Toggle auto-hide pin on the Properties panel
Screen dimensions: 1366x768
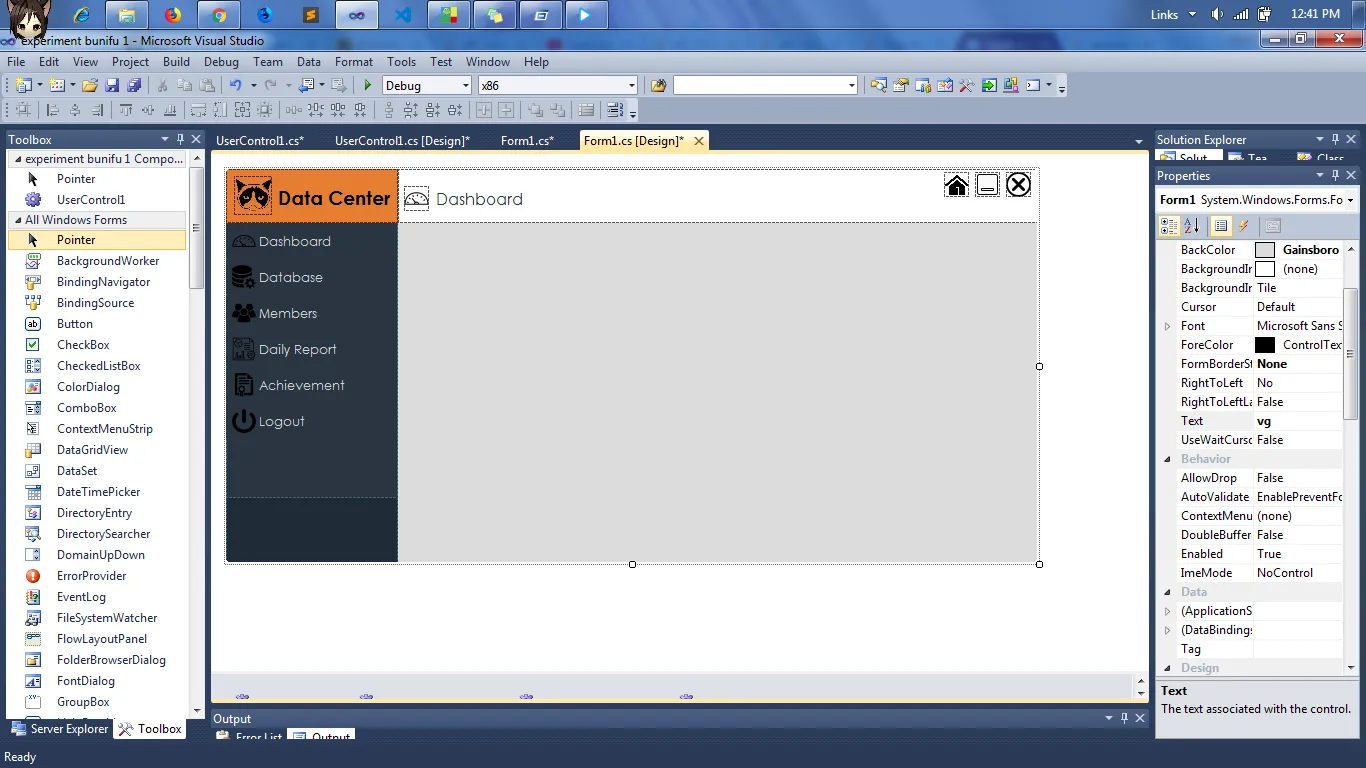click(1335, 175)
